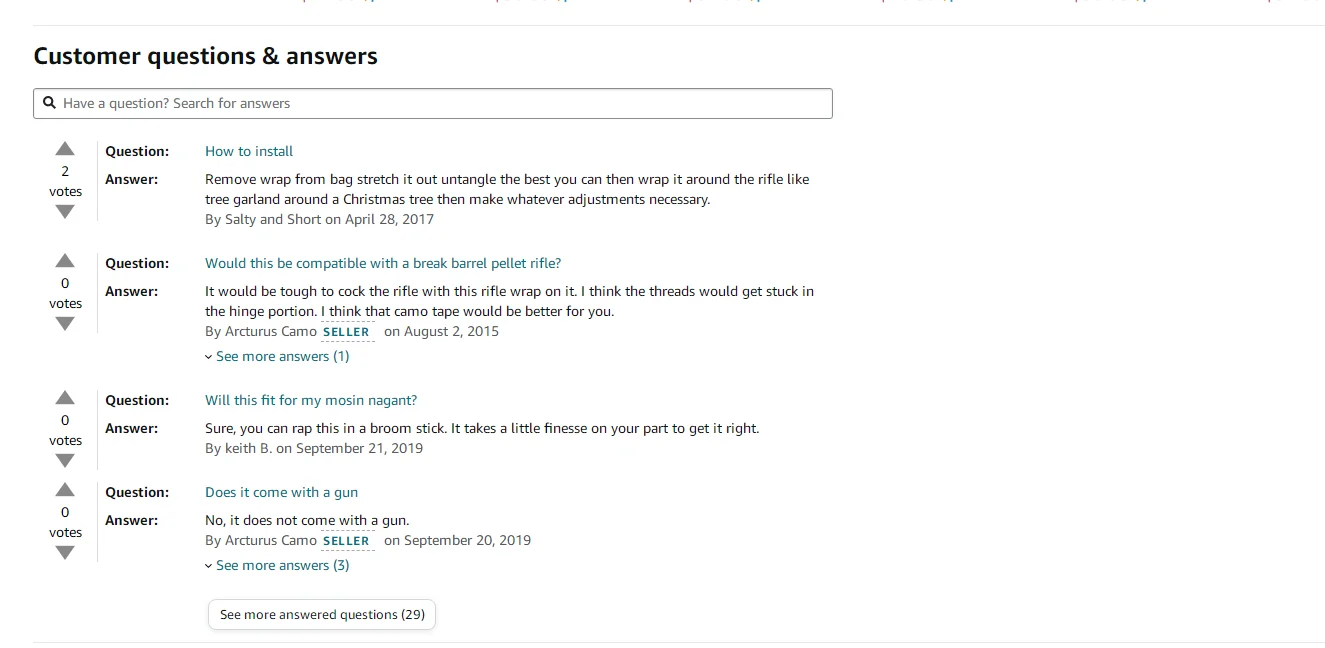Click SELLER badge on September 20, 2019 answer
The width and height of the screenshot is (1325, 648).
point(346,541)
